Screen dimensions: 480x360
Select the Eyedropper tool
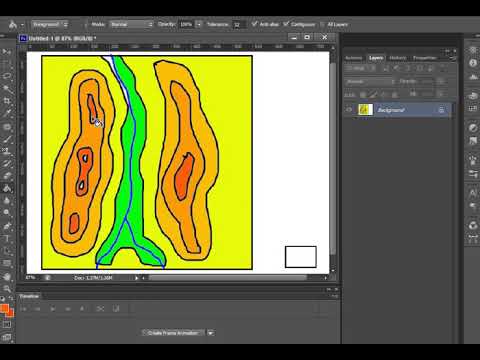7,113
